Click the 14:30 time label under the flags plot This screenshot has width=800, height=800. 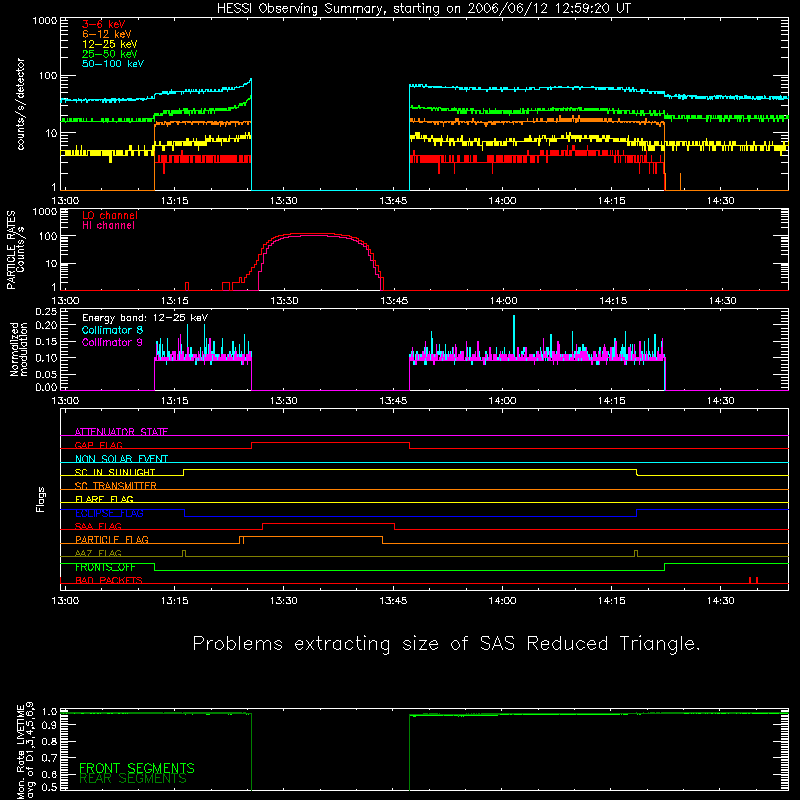click(x=721, y=601)
